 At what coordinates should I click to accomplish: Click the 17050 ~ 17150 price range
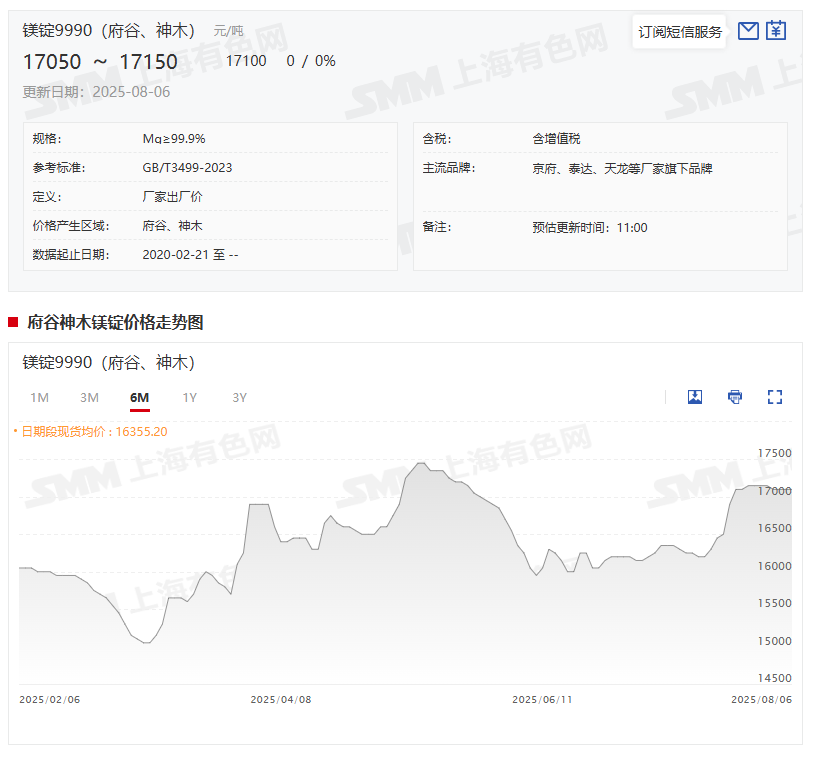click(100, 62)
